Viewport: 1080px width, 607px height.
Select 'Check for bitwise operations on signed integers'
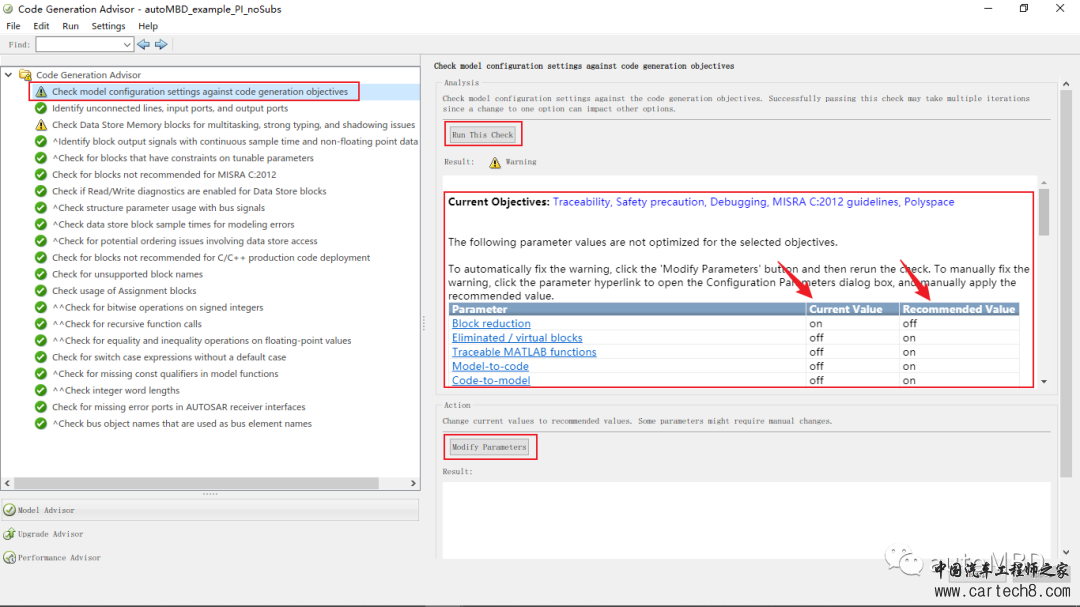pos(158,307)
